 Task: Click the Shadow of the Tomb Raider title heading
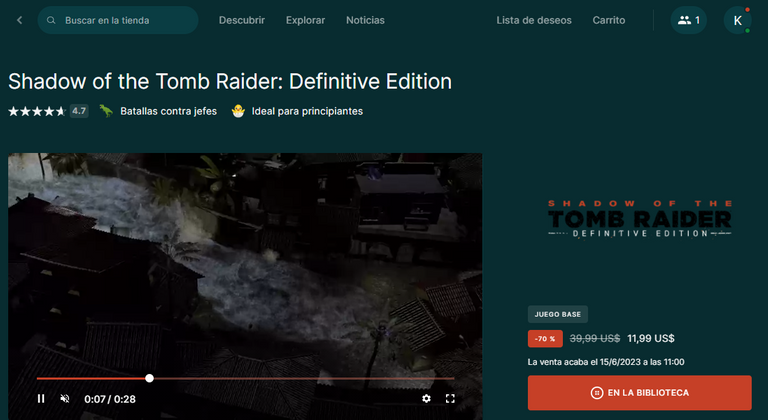230,81
